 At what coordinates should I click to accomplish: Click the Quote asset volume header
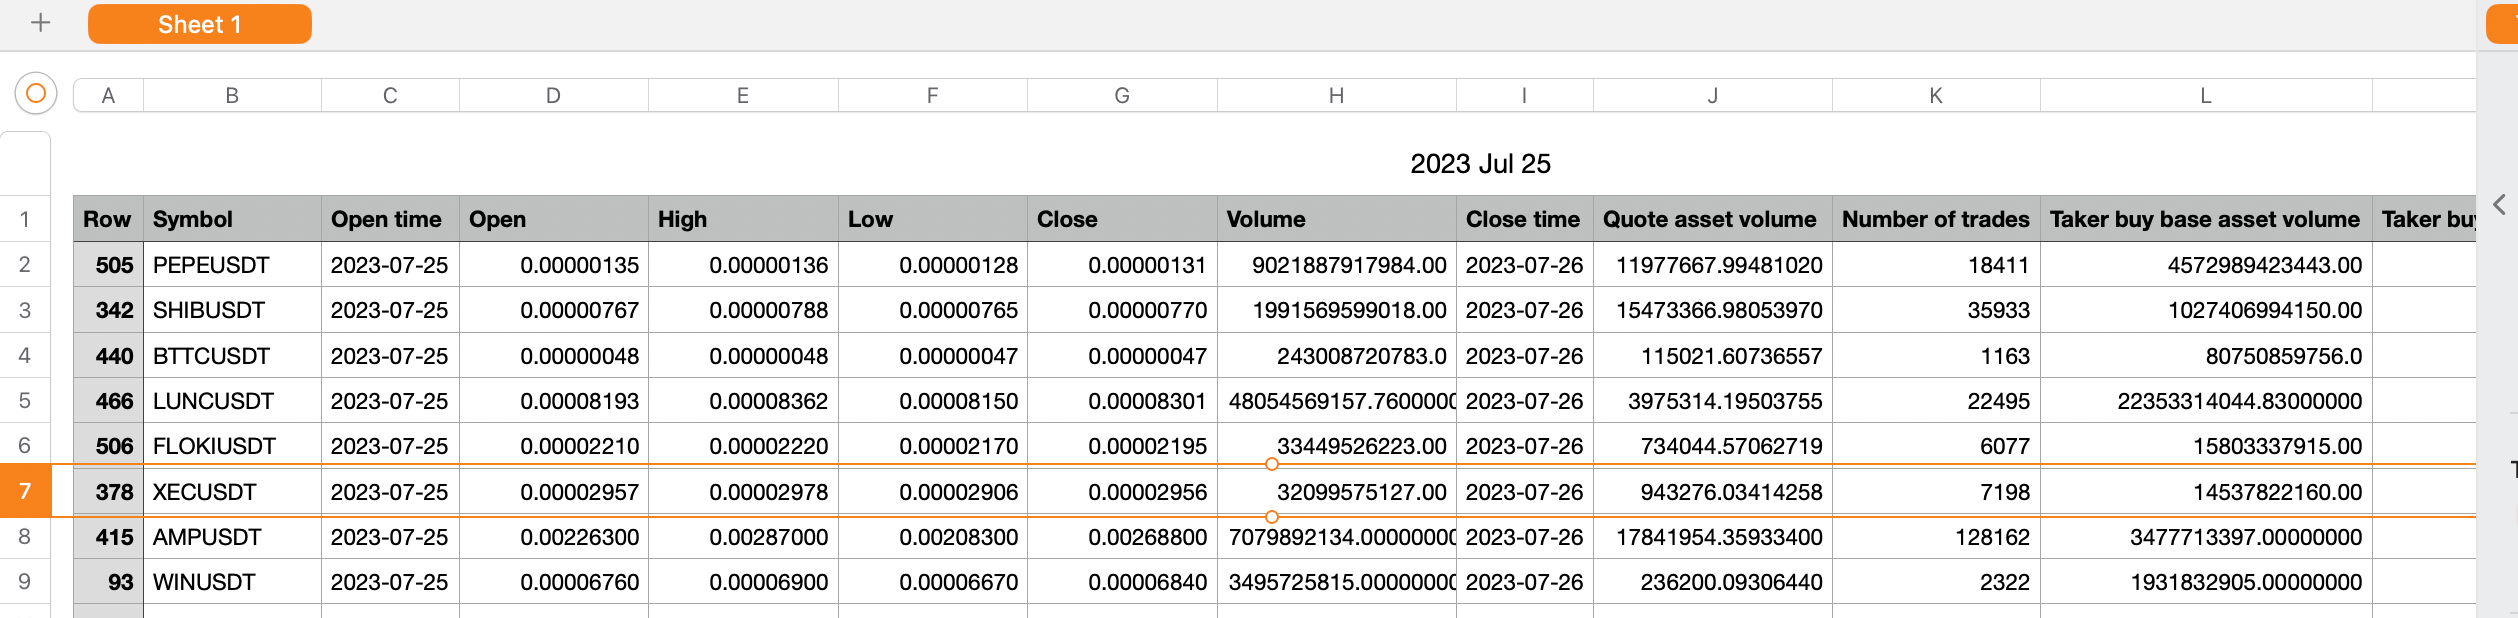coord(1711,220)
